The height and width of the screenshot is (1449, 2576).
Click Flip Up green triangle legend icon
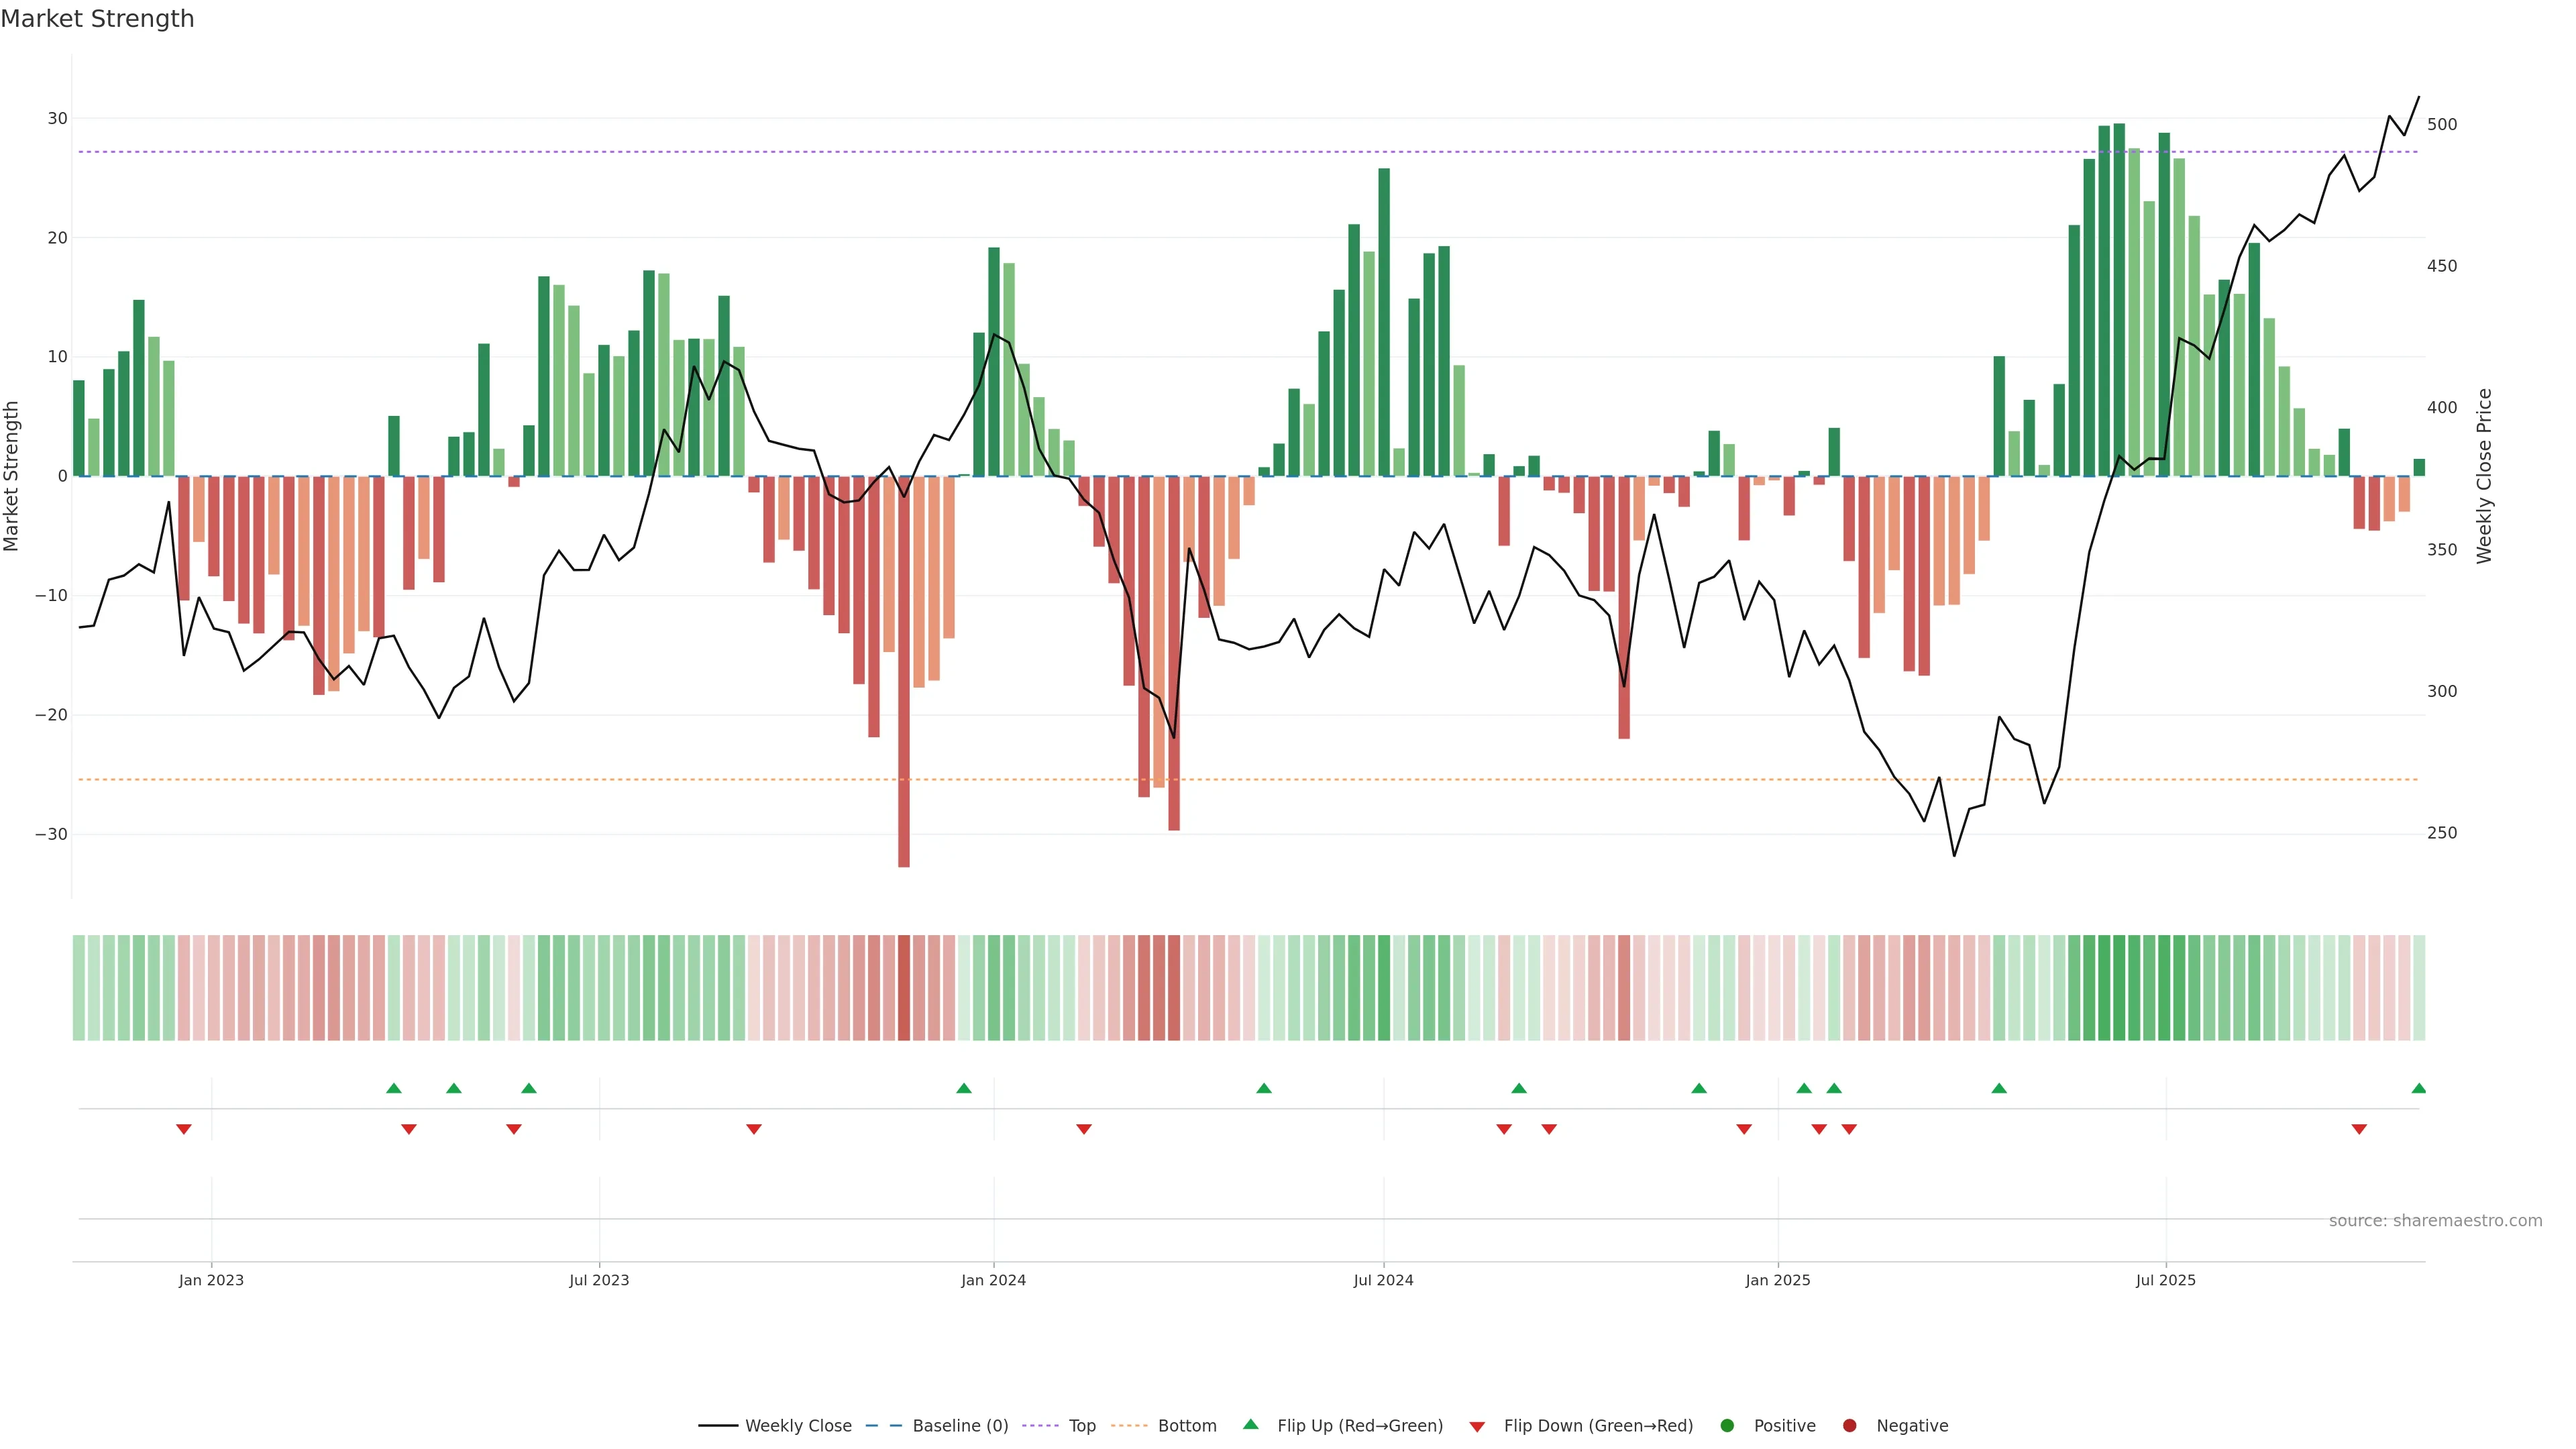(x=1250, y=1425)
